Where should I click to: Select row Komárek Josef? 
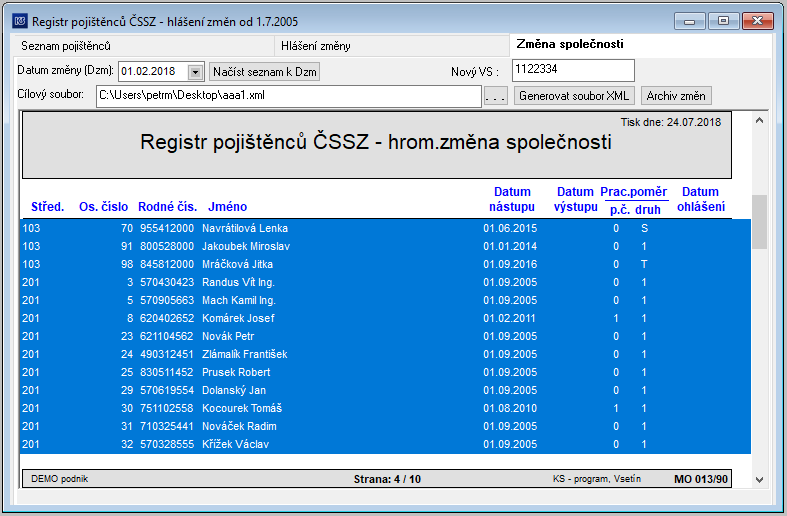tap(385, 319)
